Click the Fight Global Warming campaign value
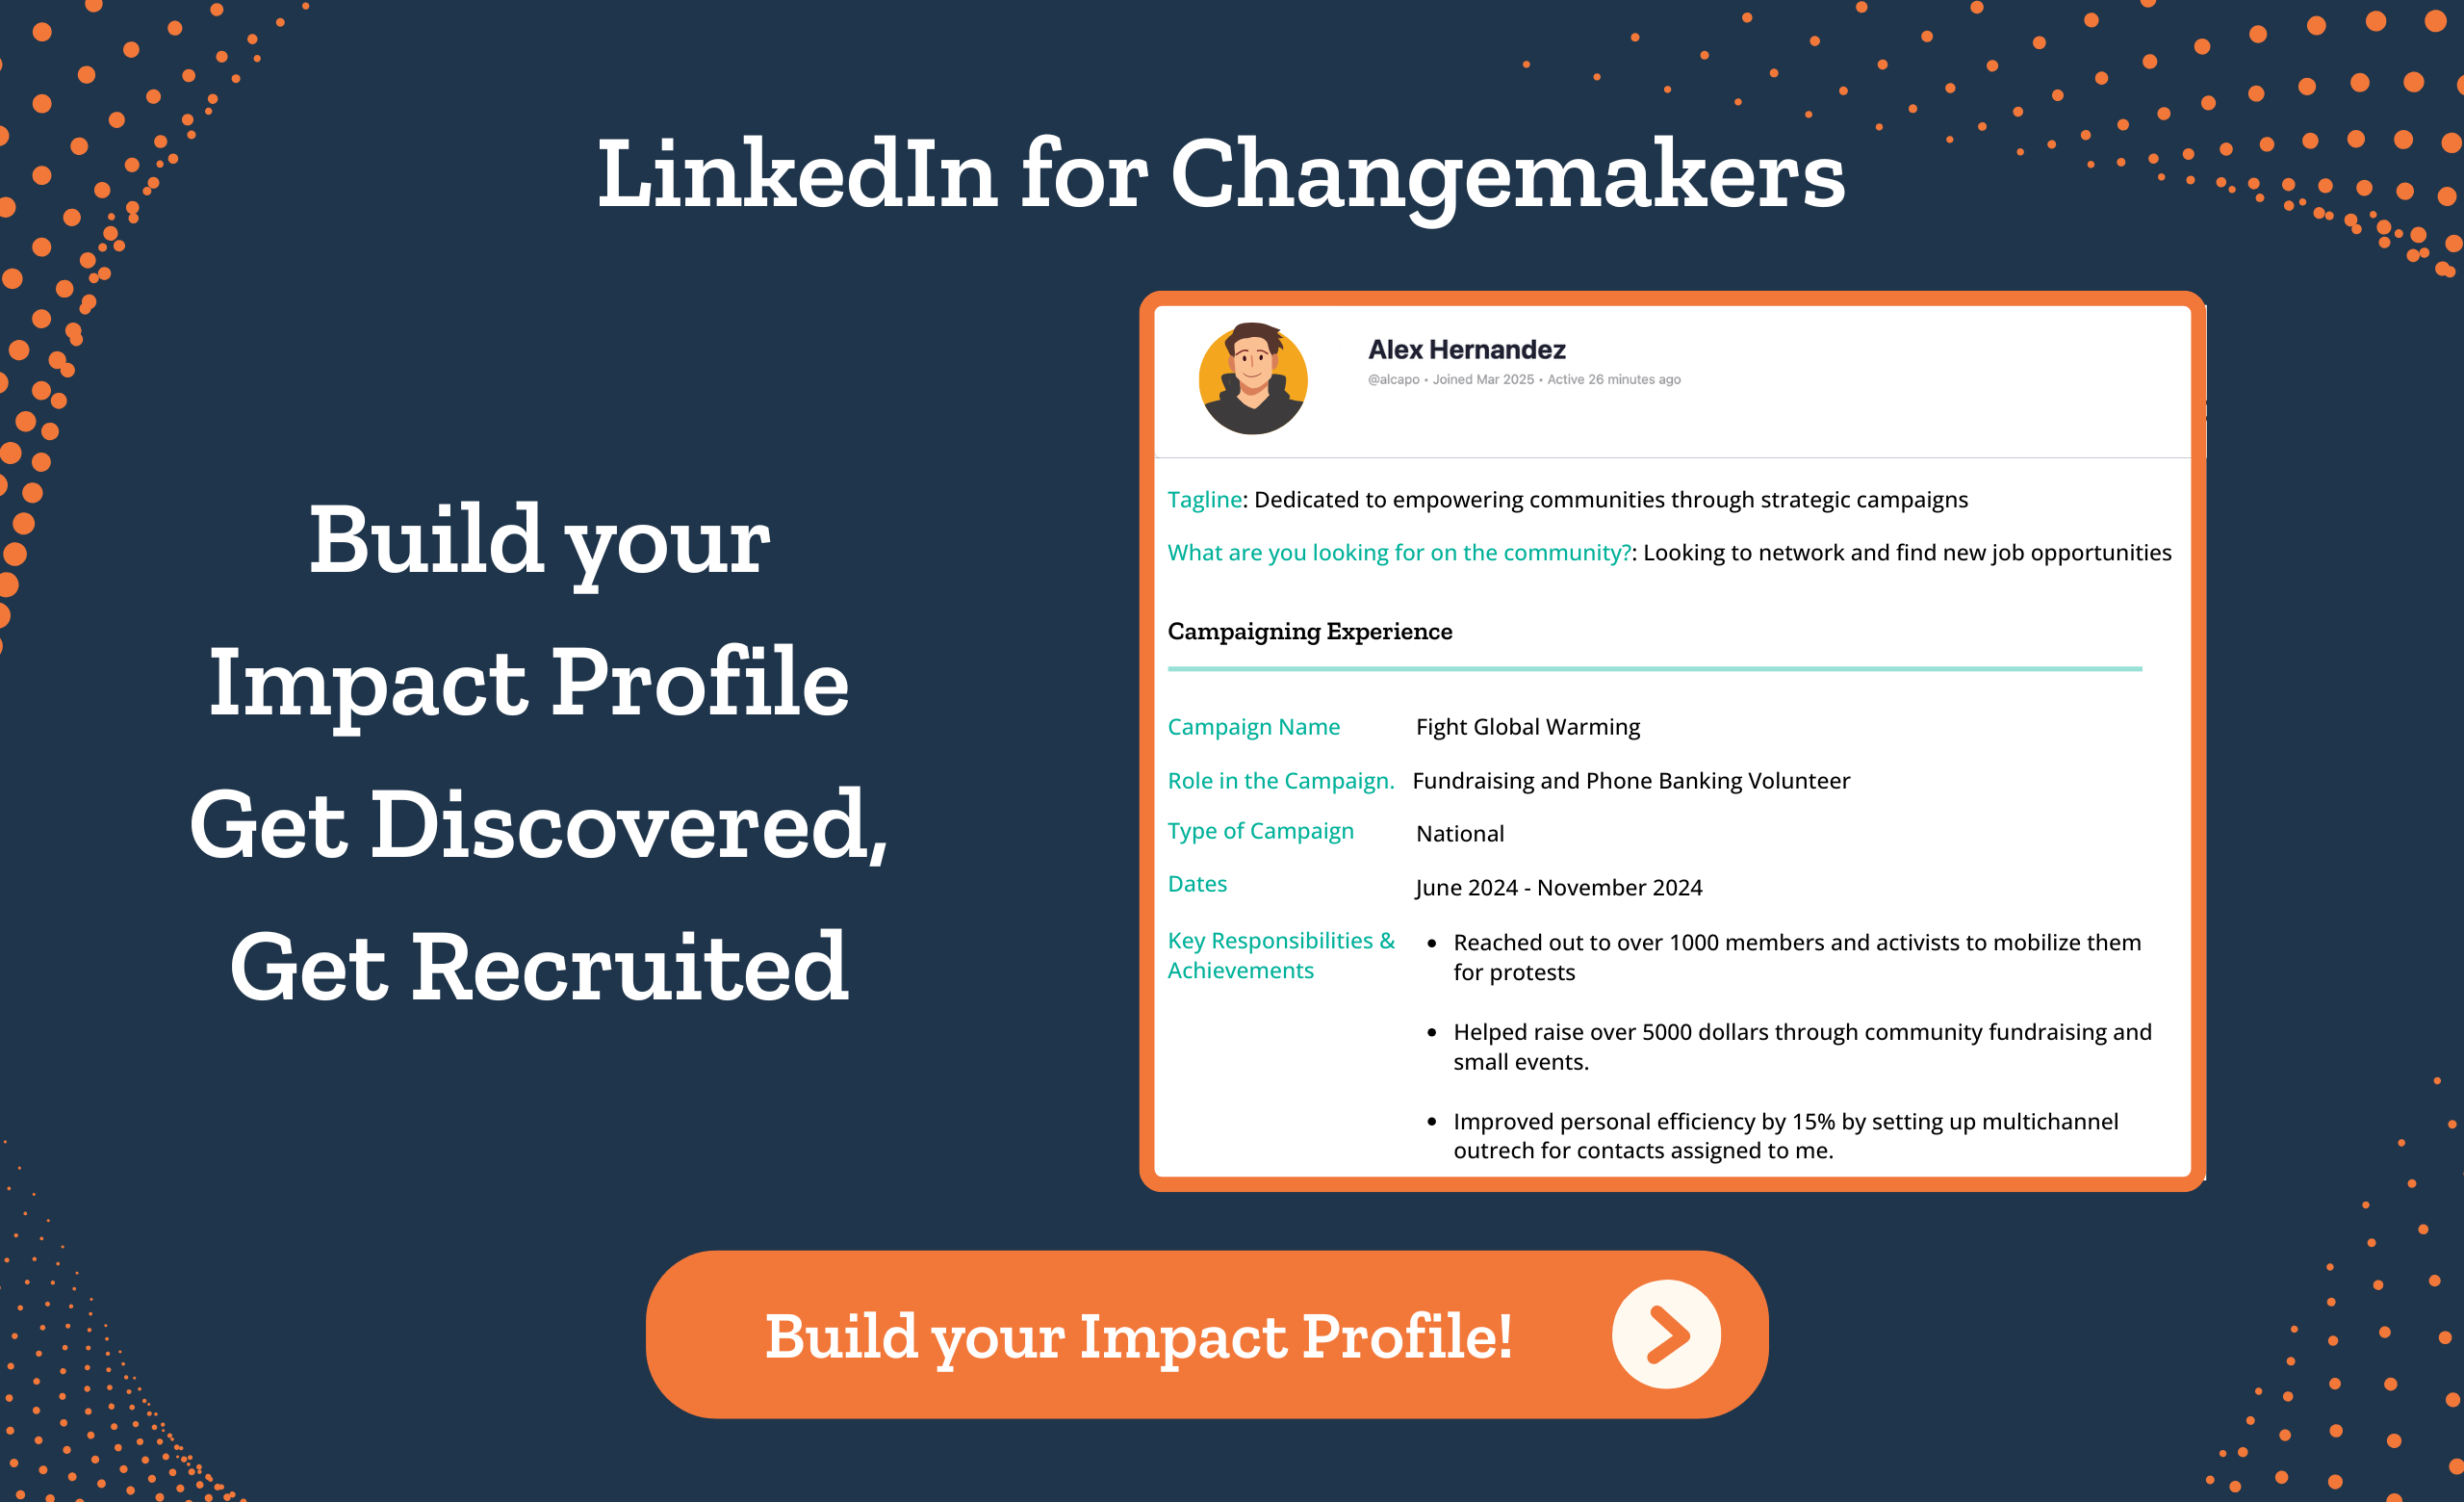Screen dimensions: 2464x1502 click(x=1527, y=727)
